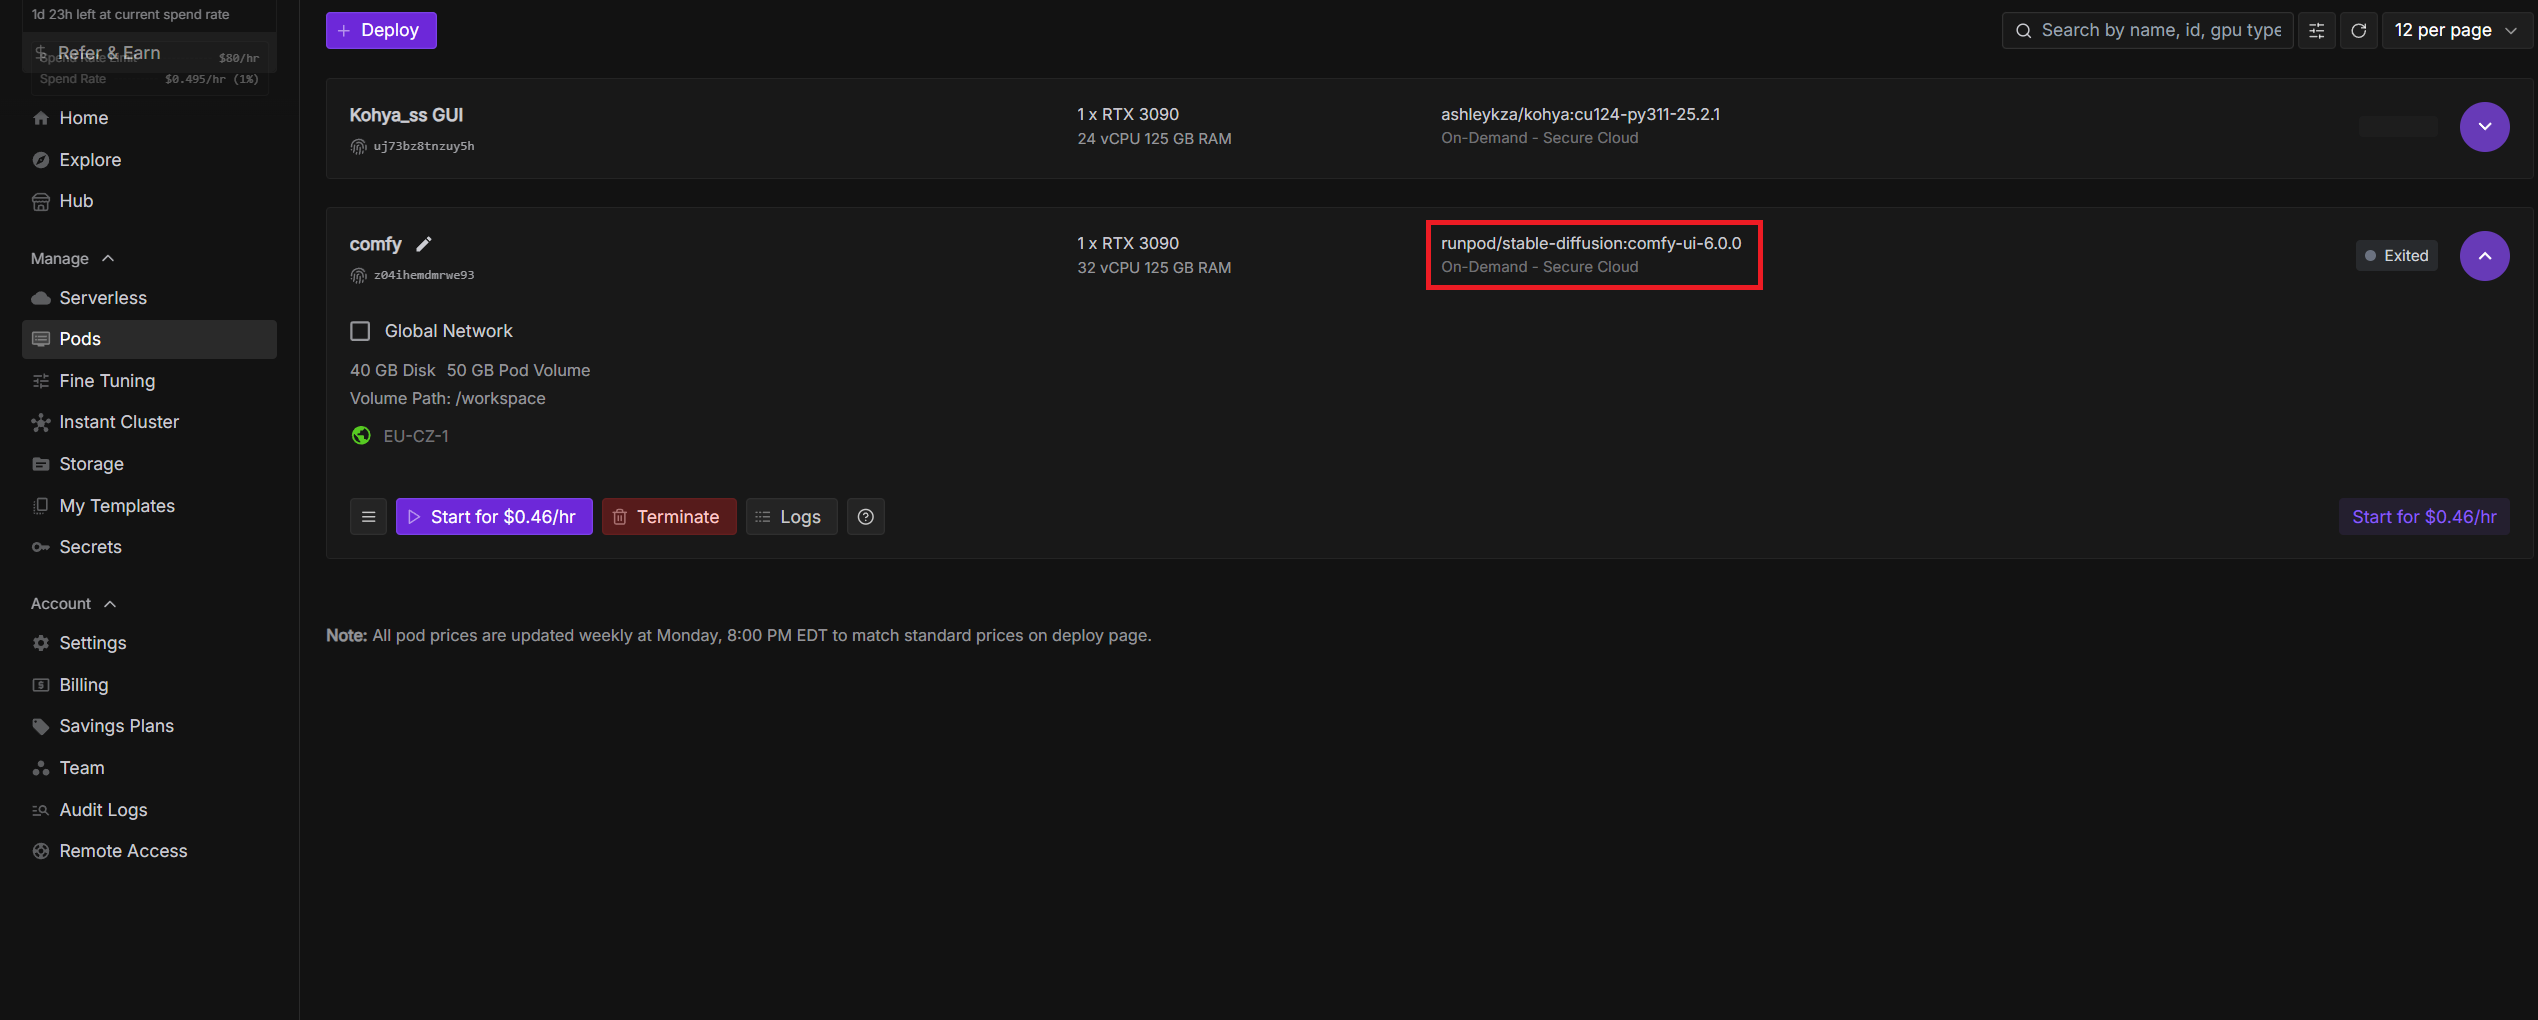The image size is (2538, 1020).
Task: Edit the comfy pod name
Action: (424, 244)
